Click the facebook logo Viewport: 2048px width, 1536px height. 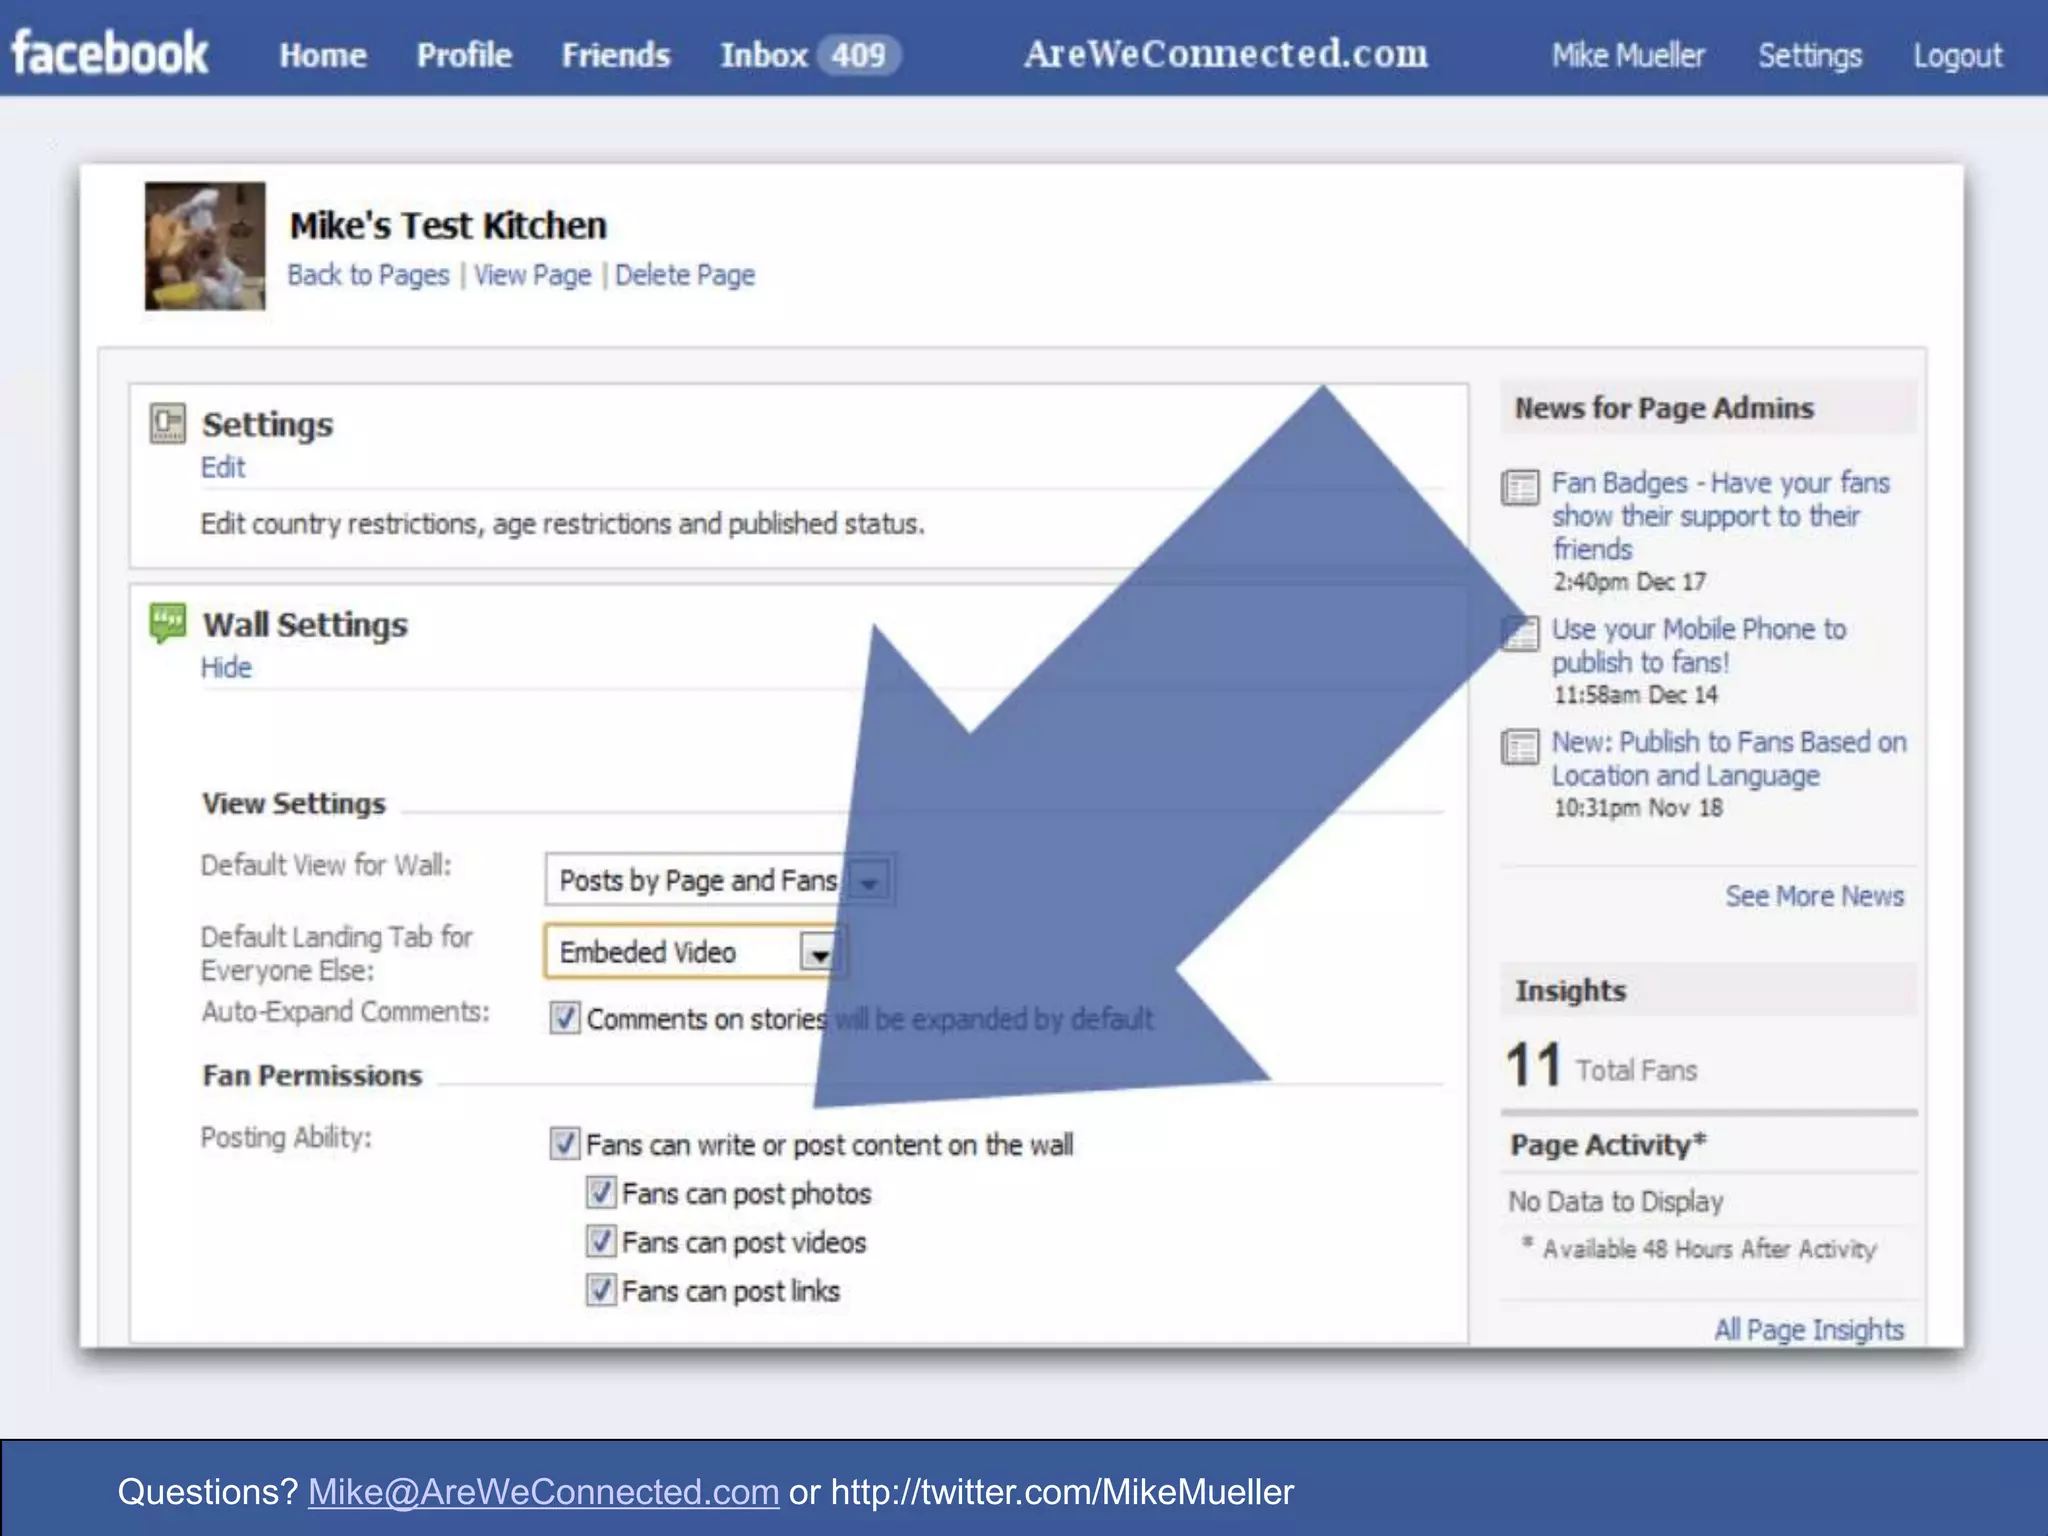click(x=110, y=53)
